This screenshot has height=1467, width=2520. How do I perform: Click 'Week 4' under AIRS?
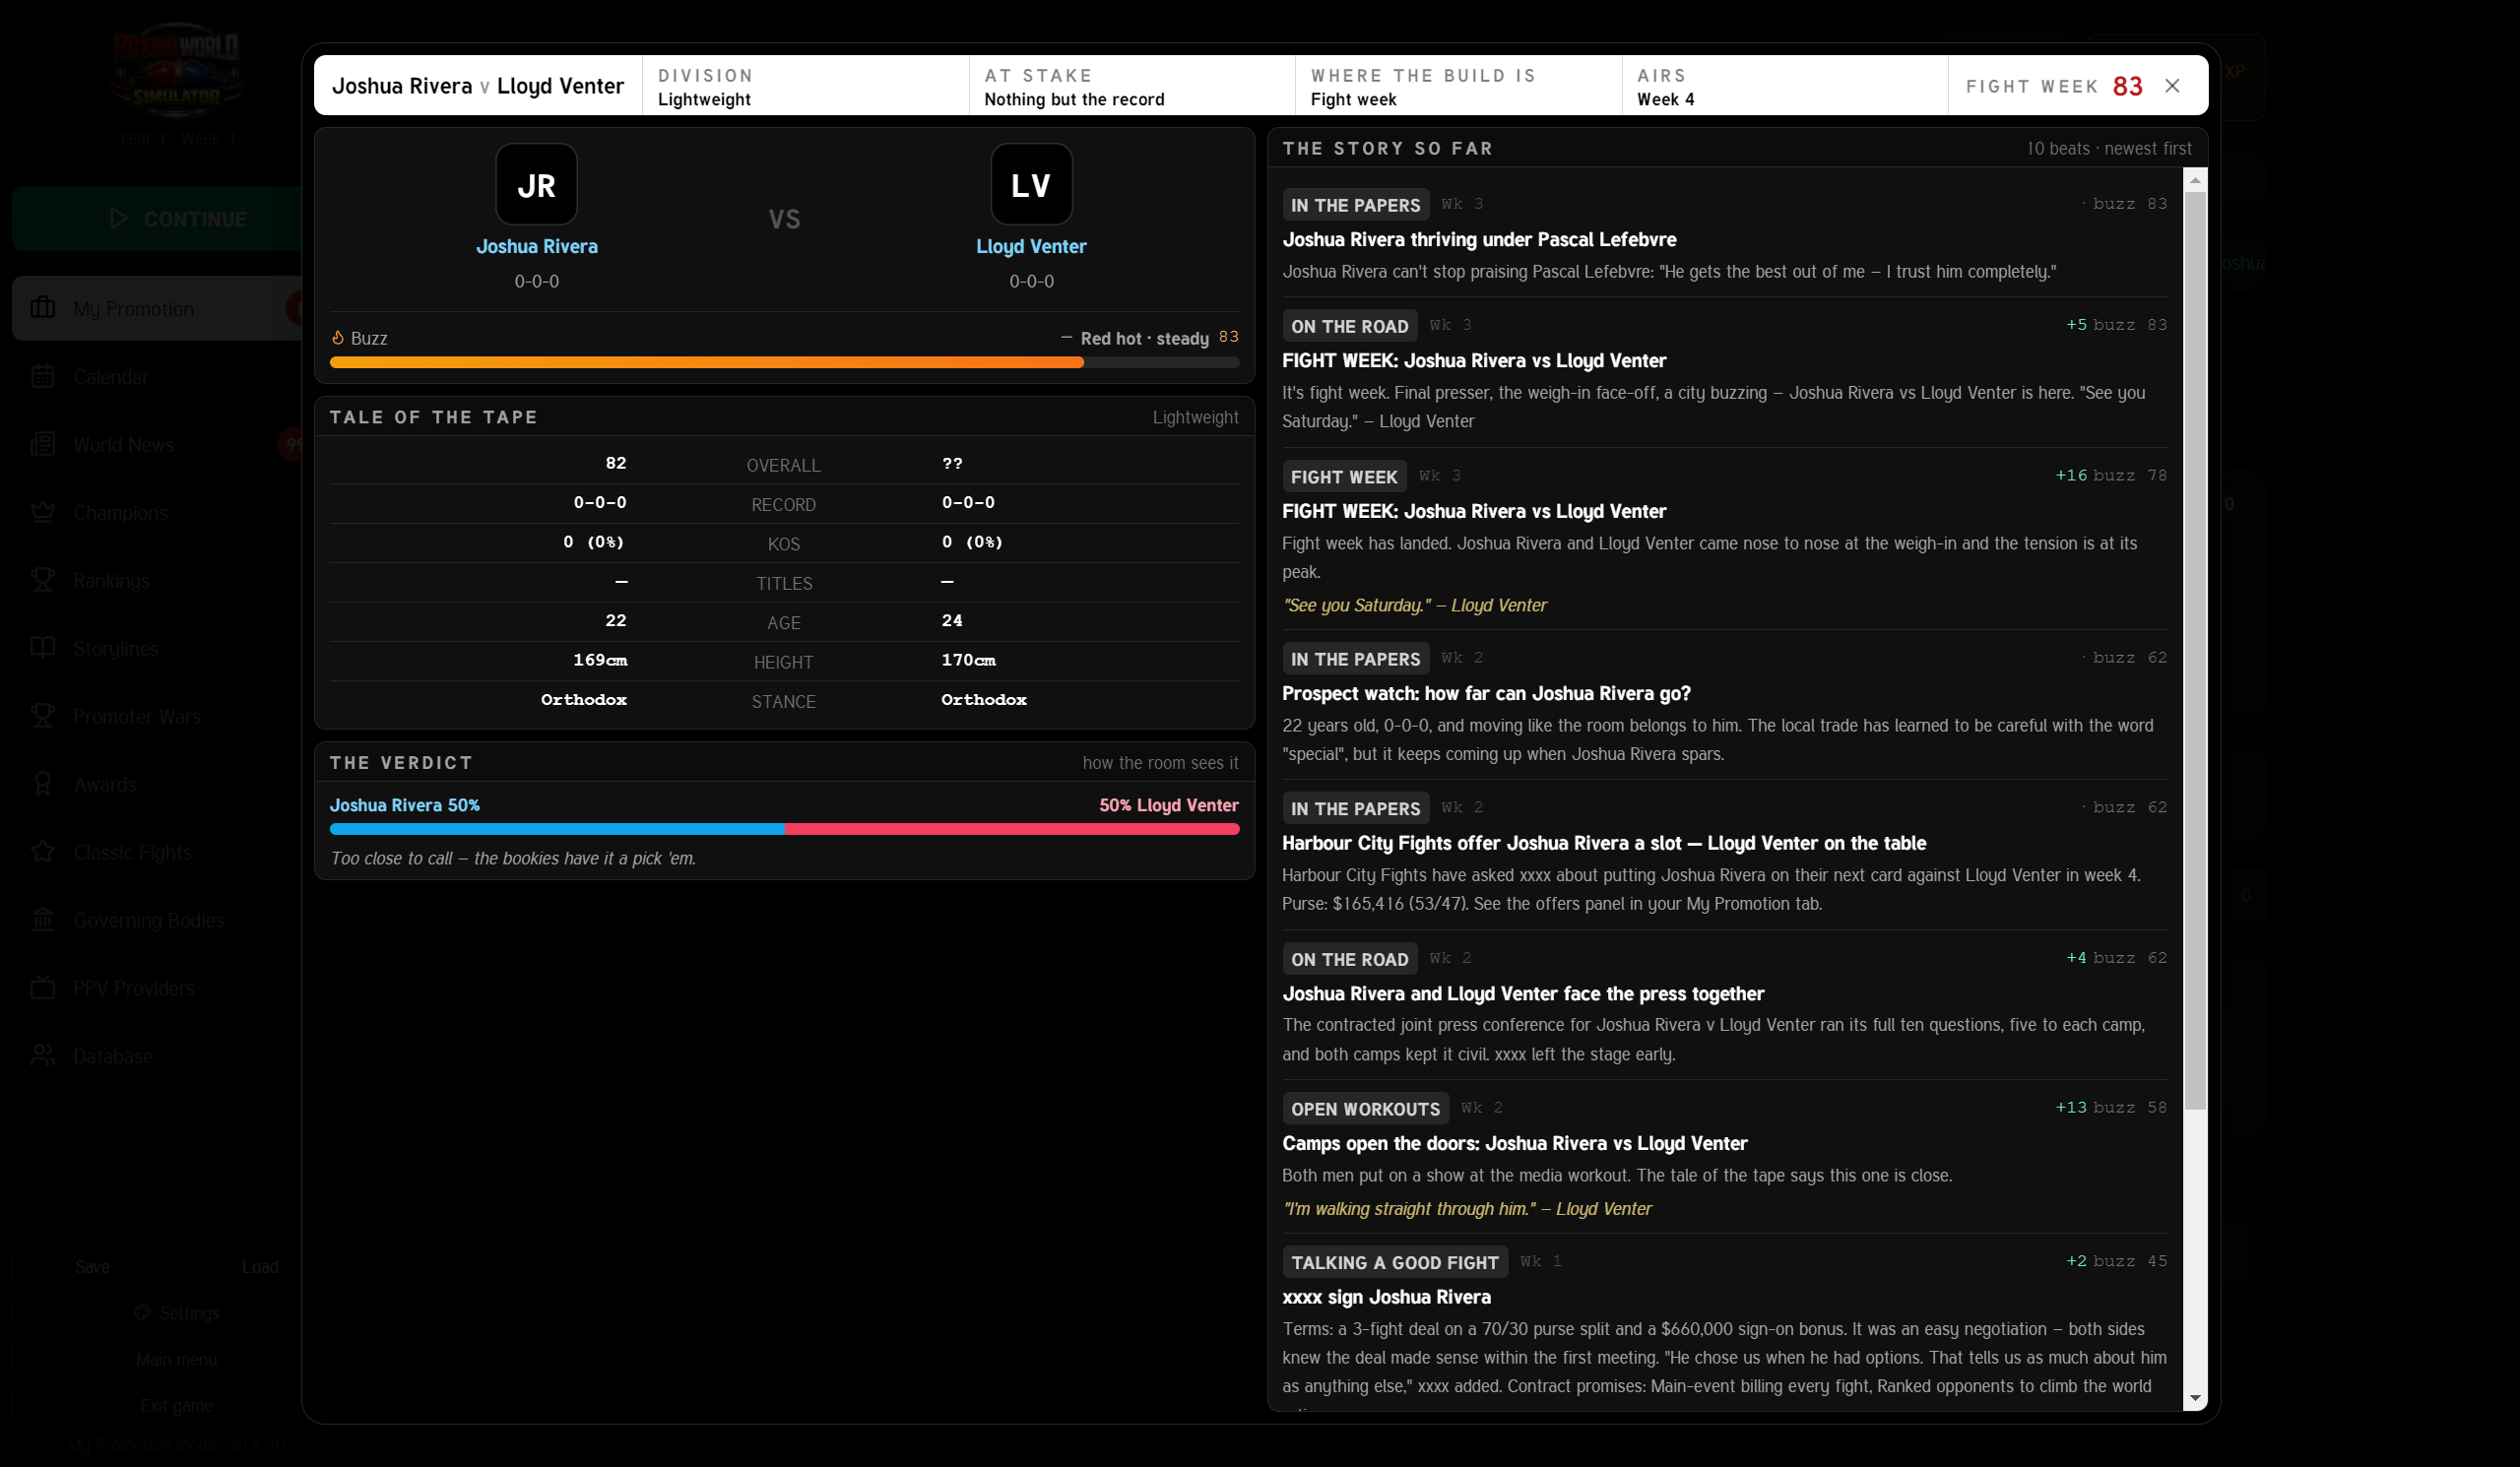[x=1665, y=99]
